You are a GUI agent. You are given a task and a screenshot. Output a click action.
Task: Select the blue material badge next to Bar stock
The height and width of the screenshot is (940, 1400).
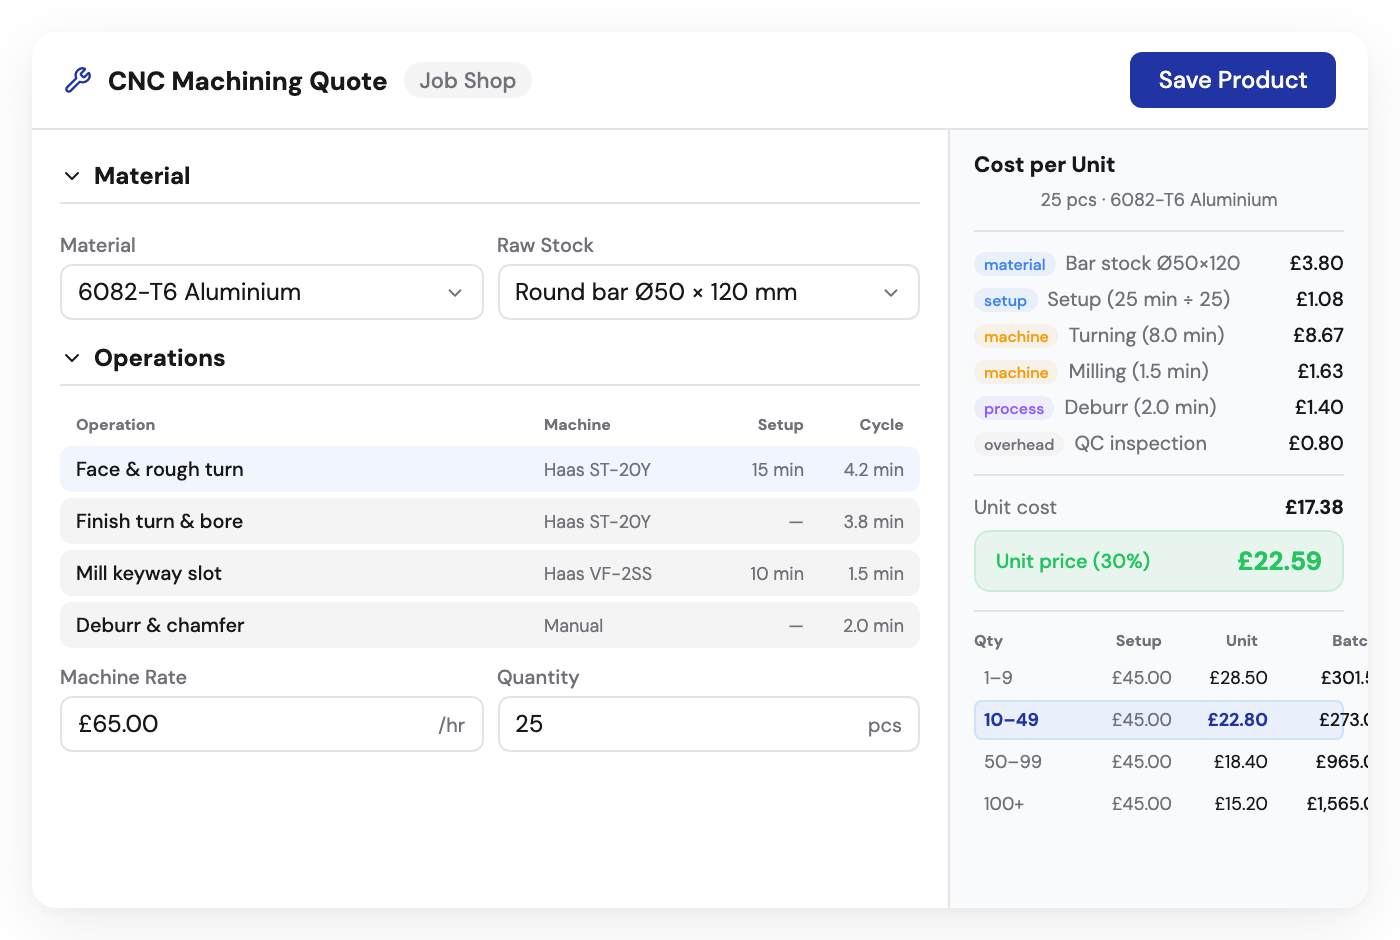[1014, 264]
